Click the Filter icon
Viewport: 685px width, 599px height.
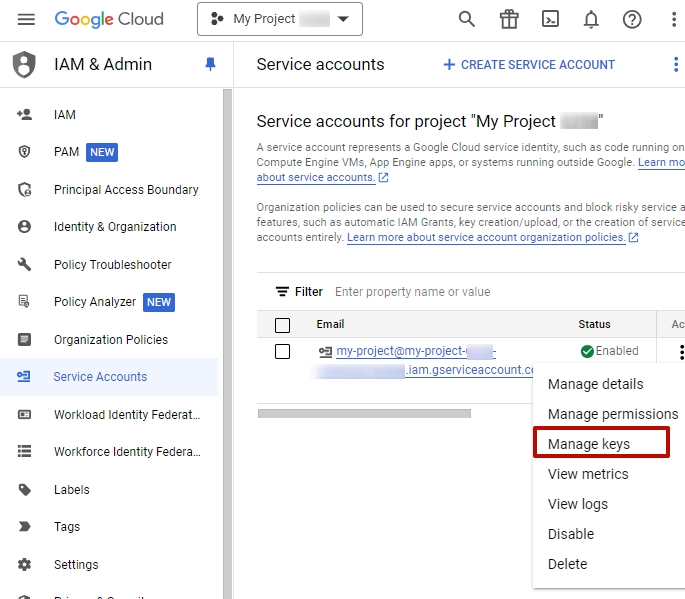[x=282, y=291]
